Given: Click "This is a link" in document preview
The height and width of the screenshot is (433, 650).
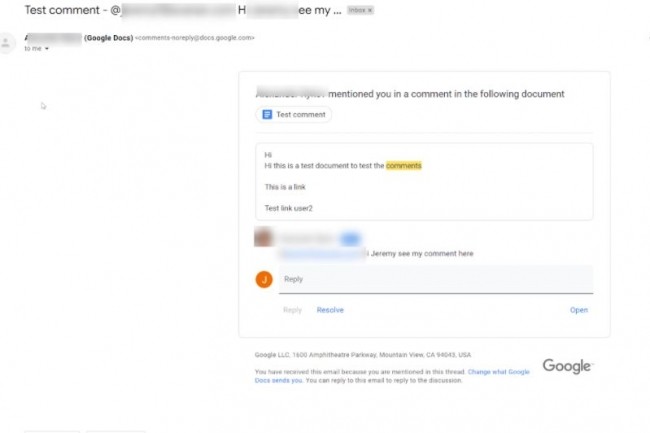Looking at the screenshot, I should pyautogui.click(x=285, y=187).
